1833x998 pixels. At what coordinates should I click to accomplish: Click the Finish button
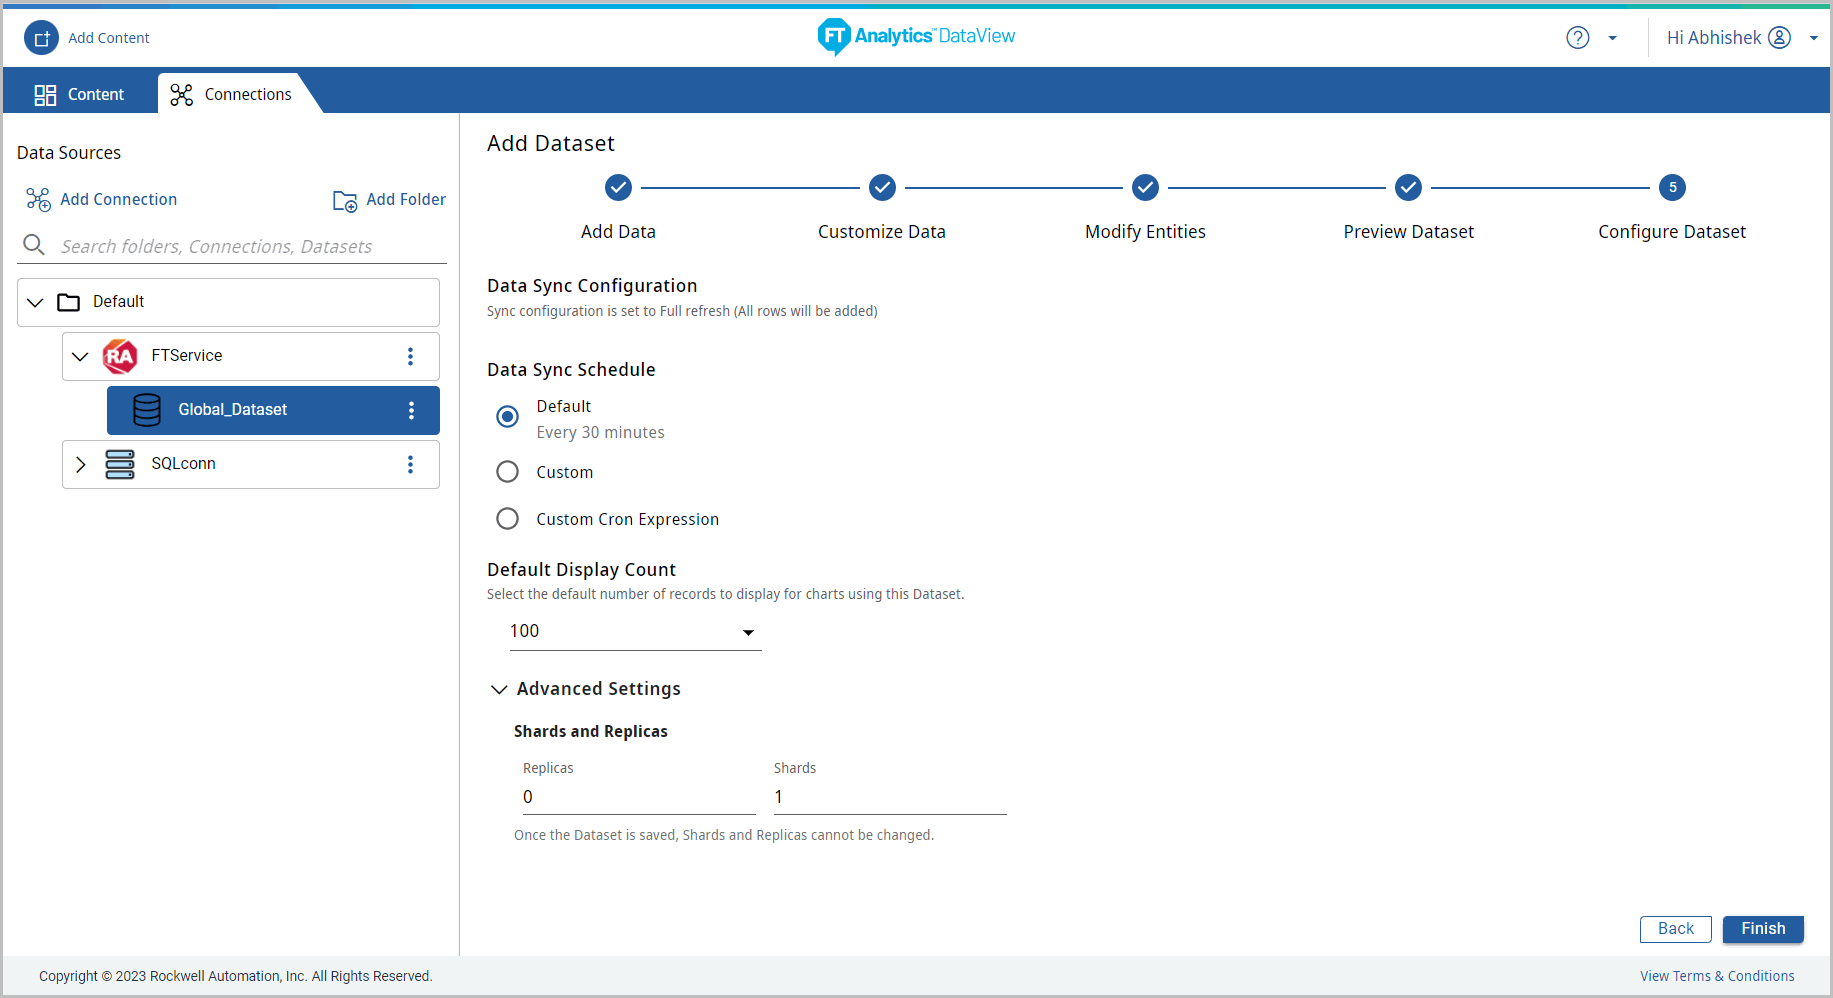[1763, 929]
